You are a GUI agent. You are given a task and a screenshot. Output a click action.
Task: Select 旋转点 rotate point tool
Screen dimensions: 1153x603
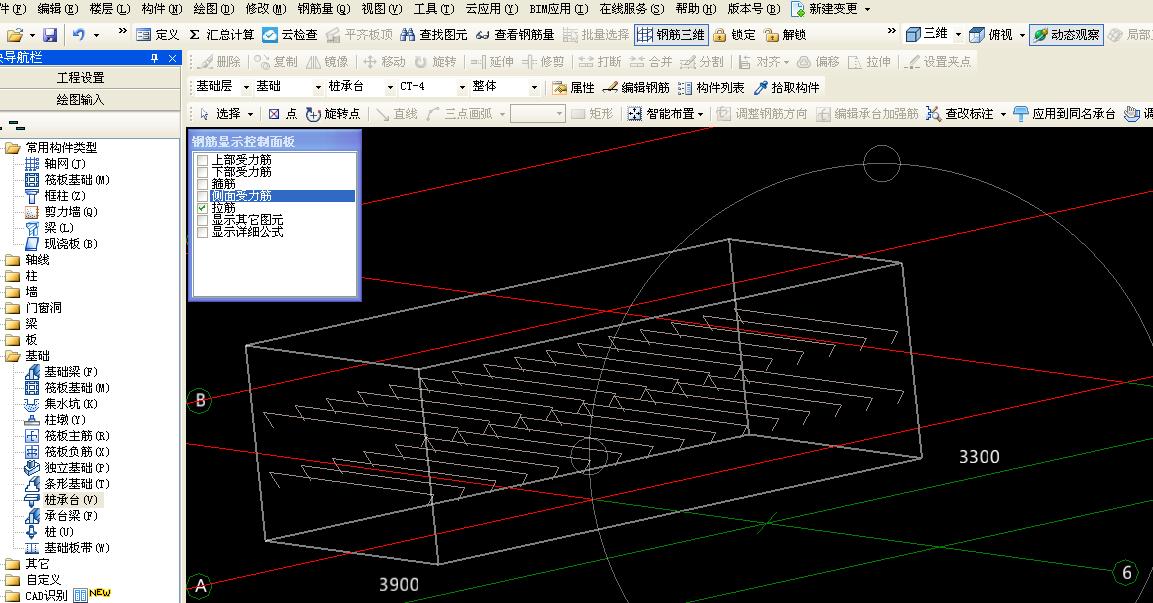point(333,113)
